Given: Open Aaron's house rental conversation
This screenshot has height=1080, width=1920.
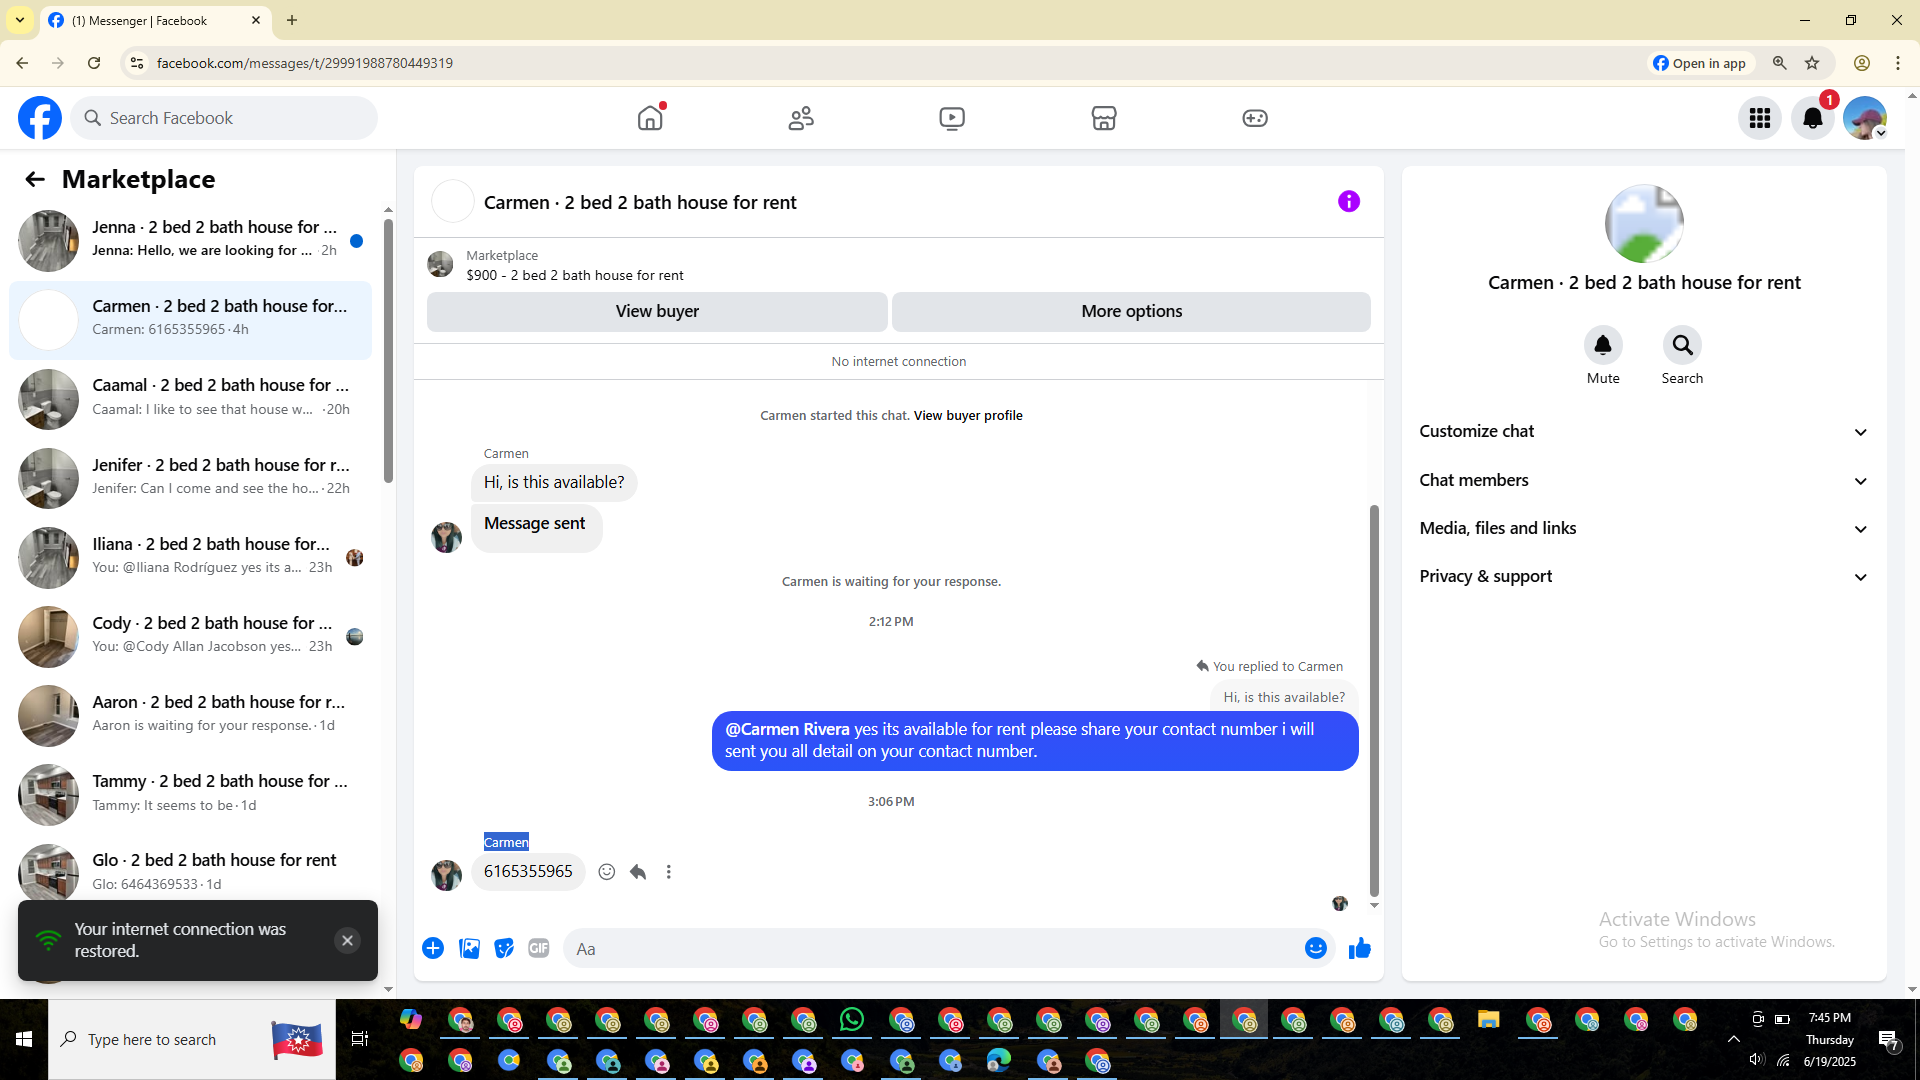Looking at the screenshot, I should (x=190, y=715).
